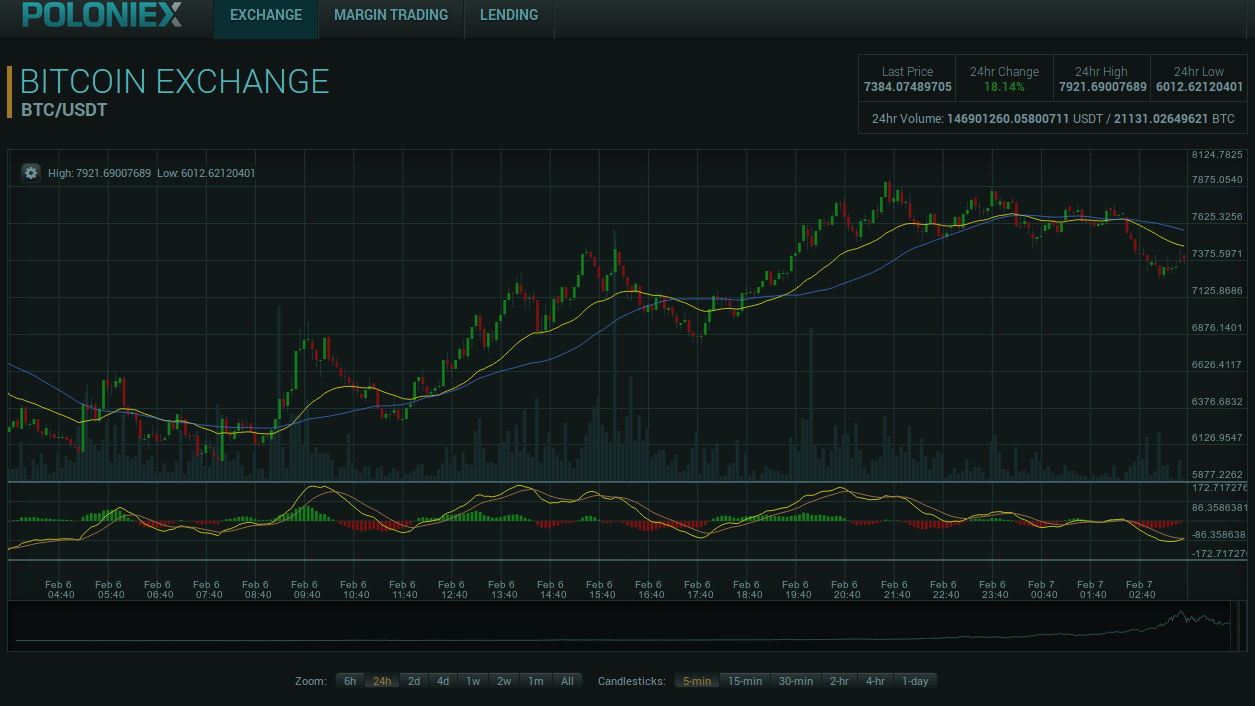Click the 7375.5971 price axis label
The image size is (1255, 706).
[x=1217, y=254]
